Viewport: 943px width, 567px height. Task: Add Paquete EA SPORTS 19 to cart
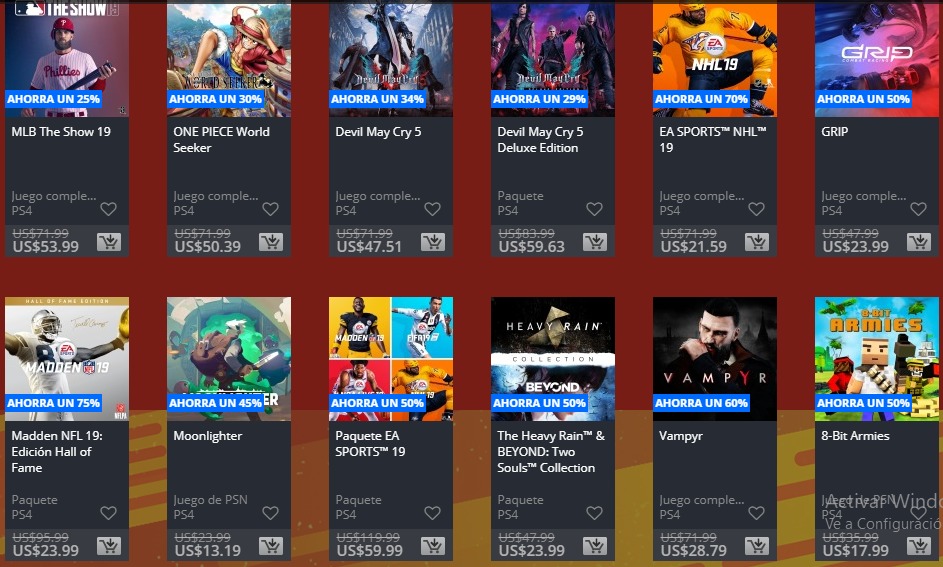(432, 546)
